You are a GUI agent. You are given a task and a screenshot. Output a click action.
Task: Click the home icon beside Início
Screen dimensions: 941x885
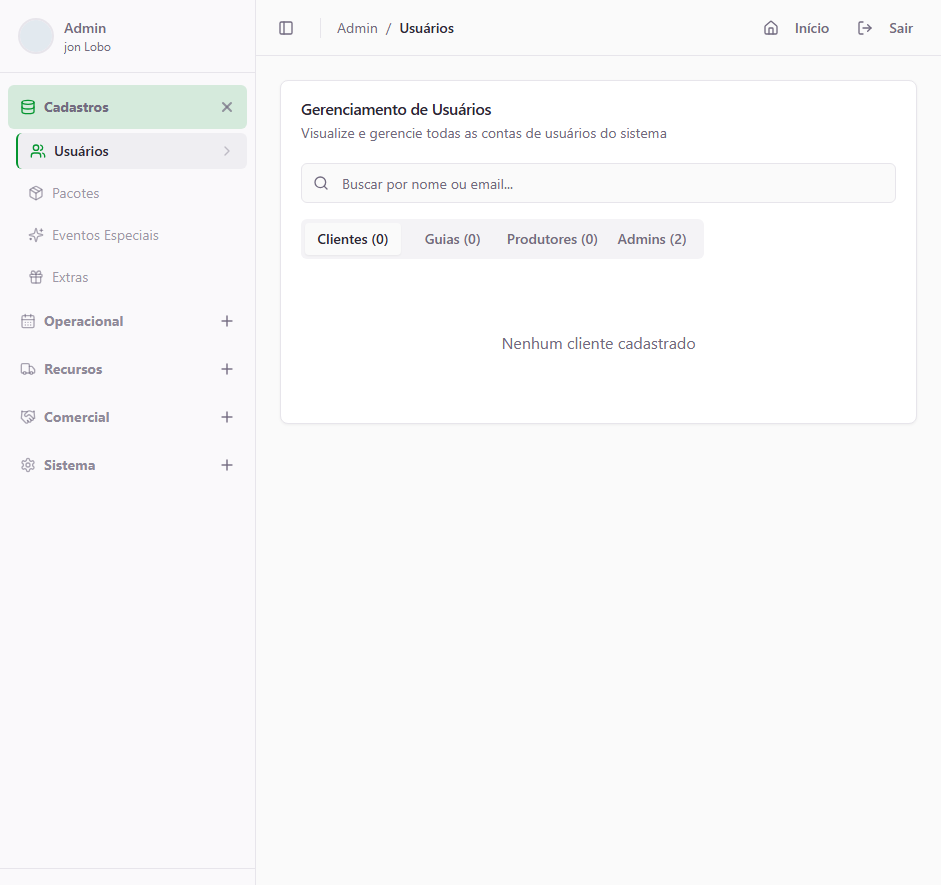[x=771, y=28]
